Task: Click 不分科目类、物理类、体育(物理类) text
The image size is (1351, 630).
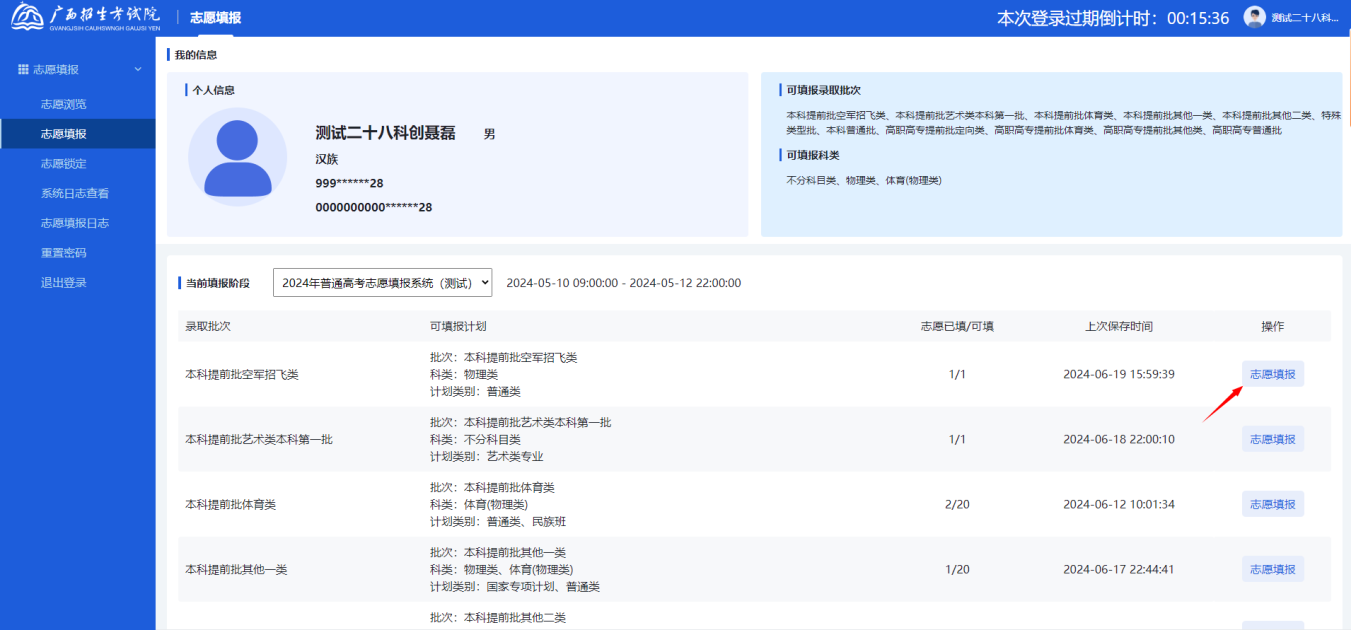Action: pyautogui.click(x=864, y=180)
